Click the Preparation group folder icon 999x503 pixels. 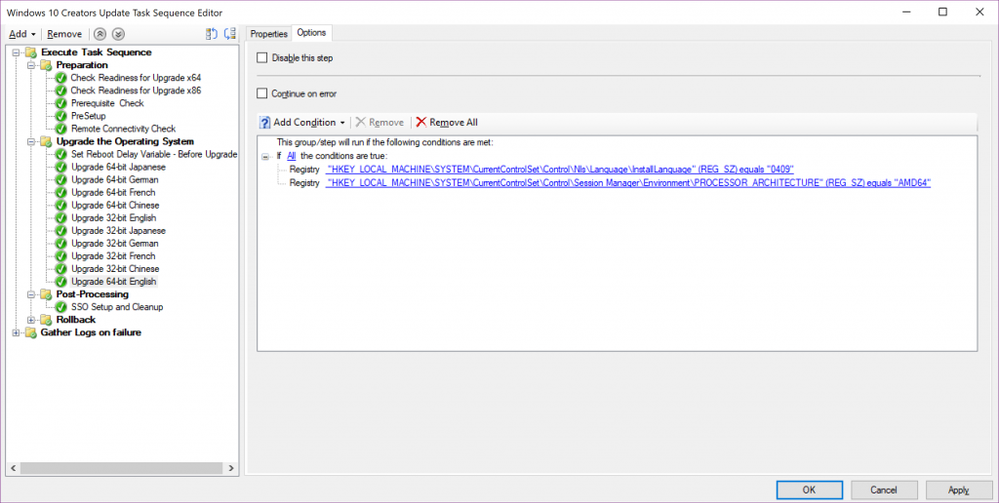point(46,65)
